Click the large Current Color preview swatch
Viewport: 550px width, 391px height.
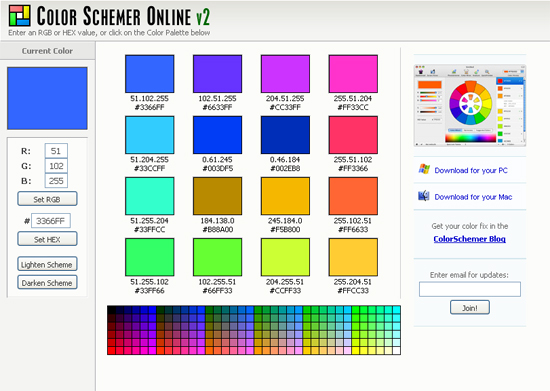tap(47, 98)
